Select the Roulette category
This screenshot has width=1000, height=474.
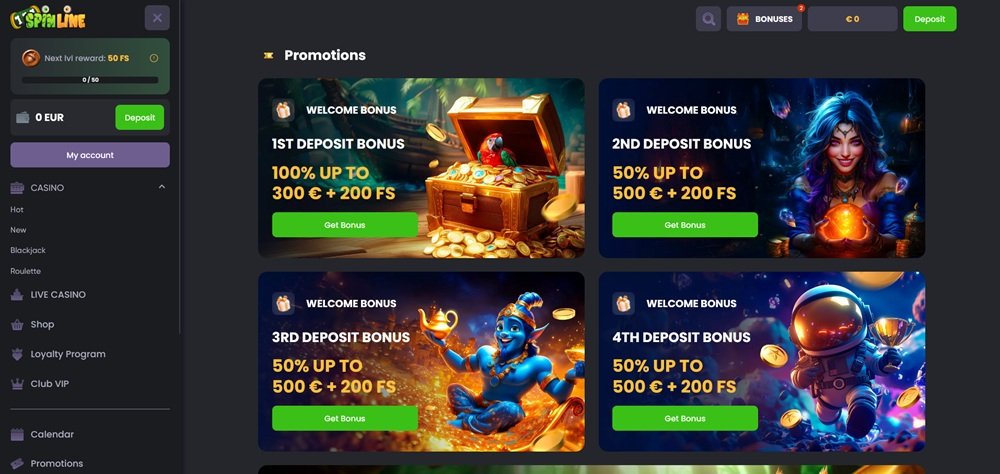pos(26,271)
